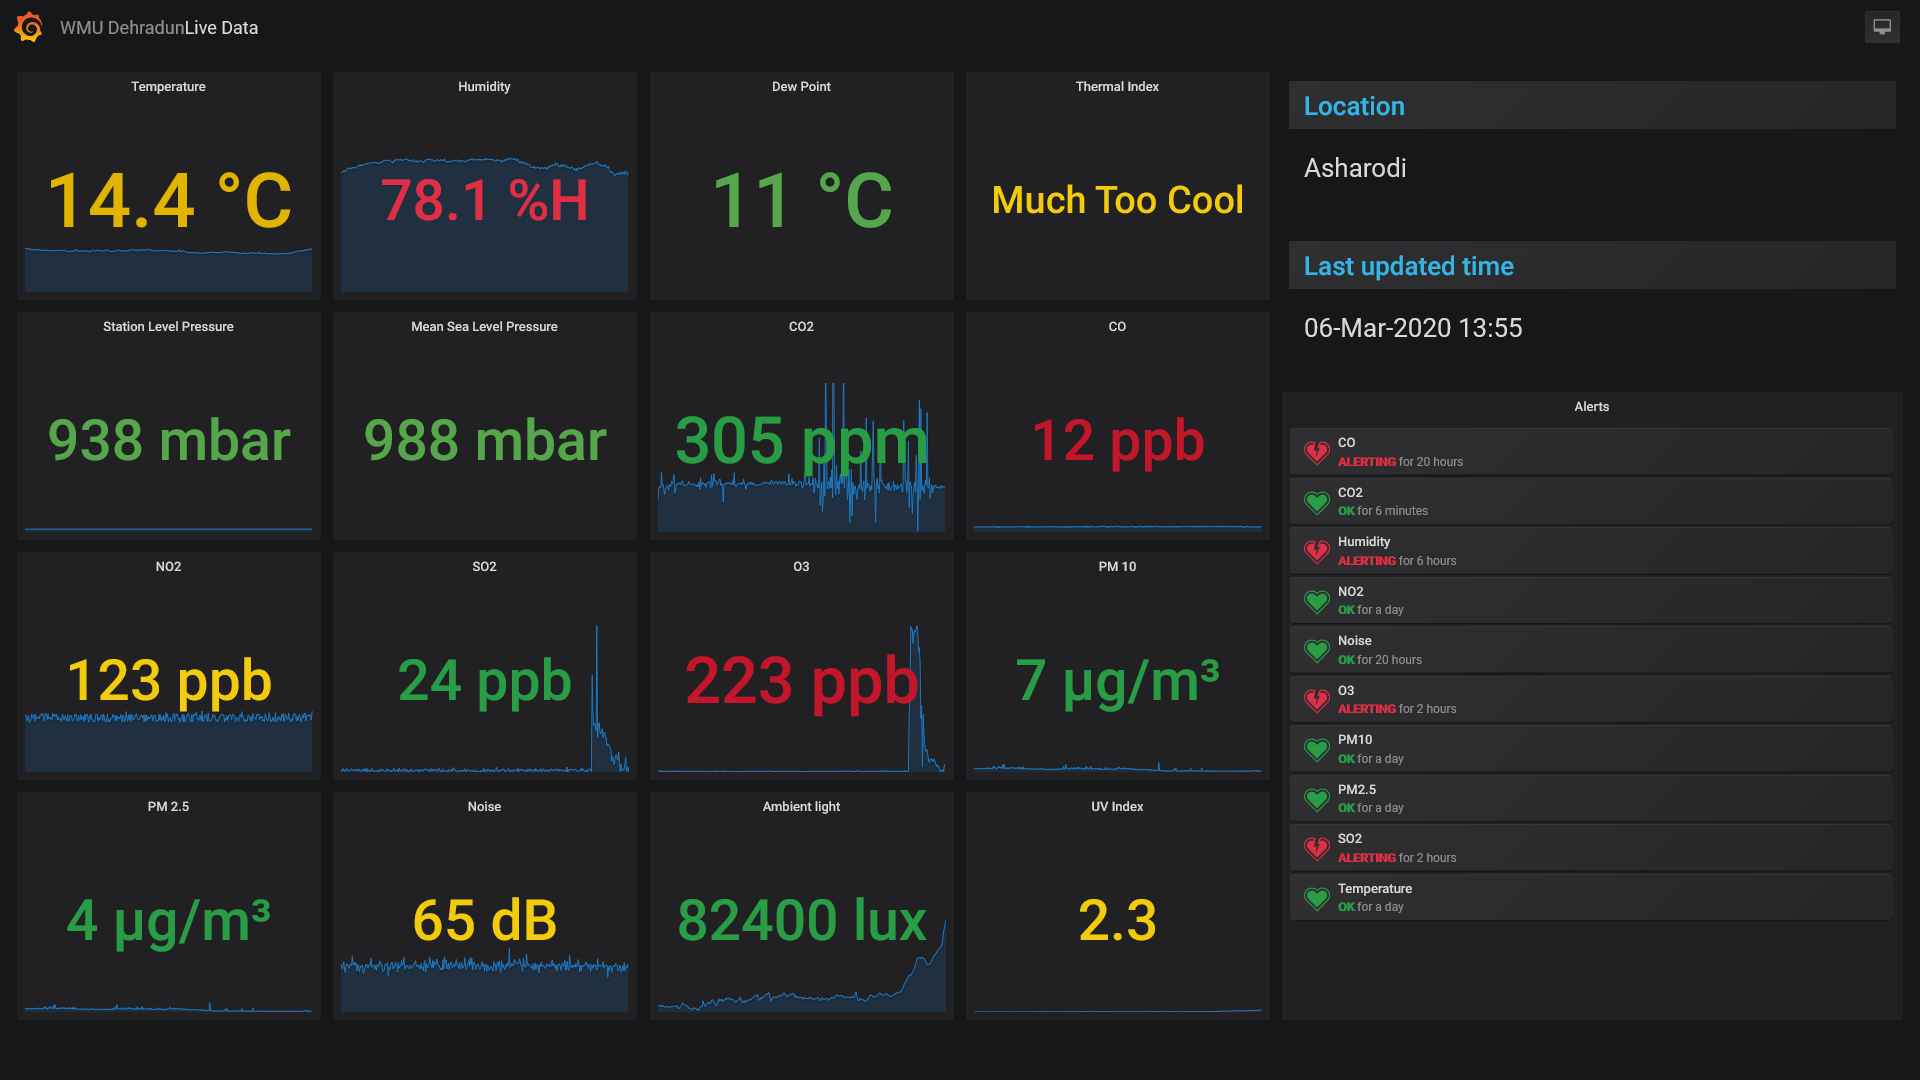Click the broken heart icon for Humidity alert
This screenshot has width=1920, height=1080.
tap(1316, 552)
